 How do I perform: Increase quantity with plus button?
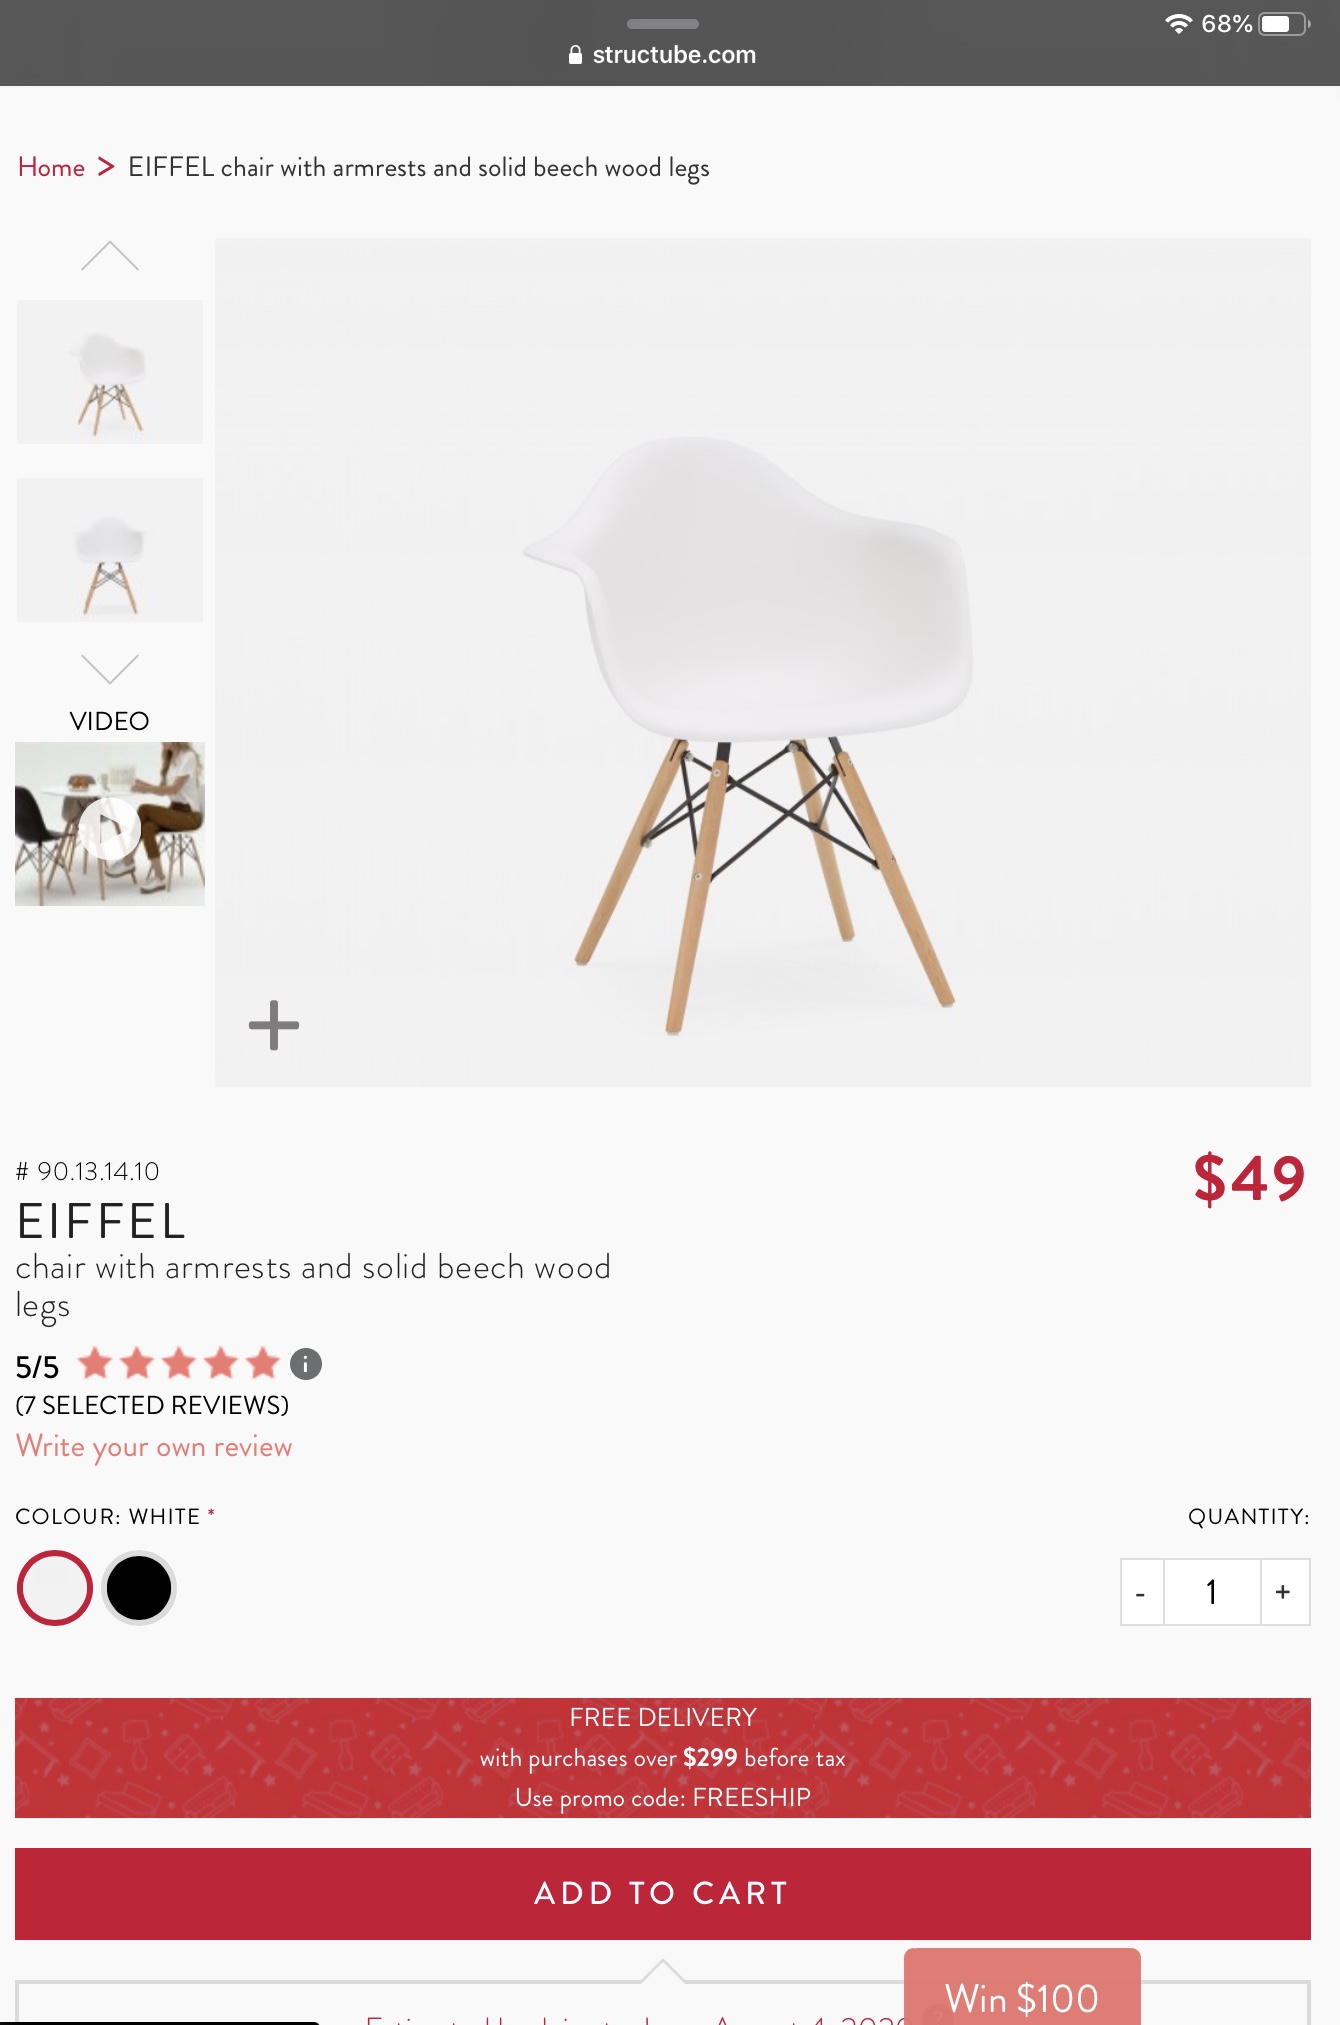pyautogui.click(x=1284, y=1592)
